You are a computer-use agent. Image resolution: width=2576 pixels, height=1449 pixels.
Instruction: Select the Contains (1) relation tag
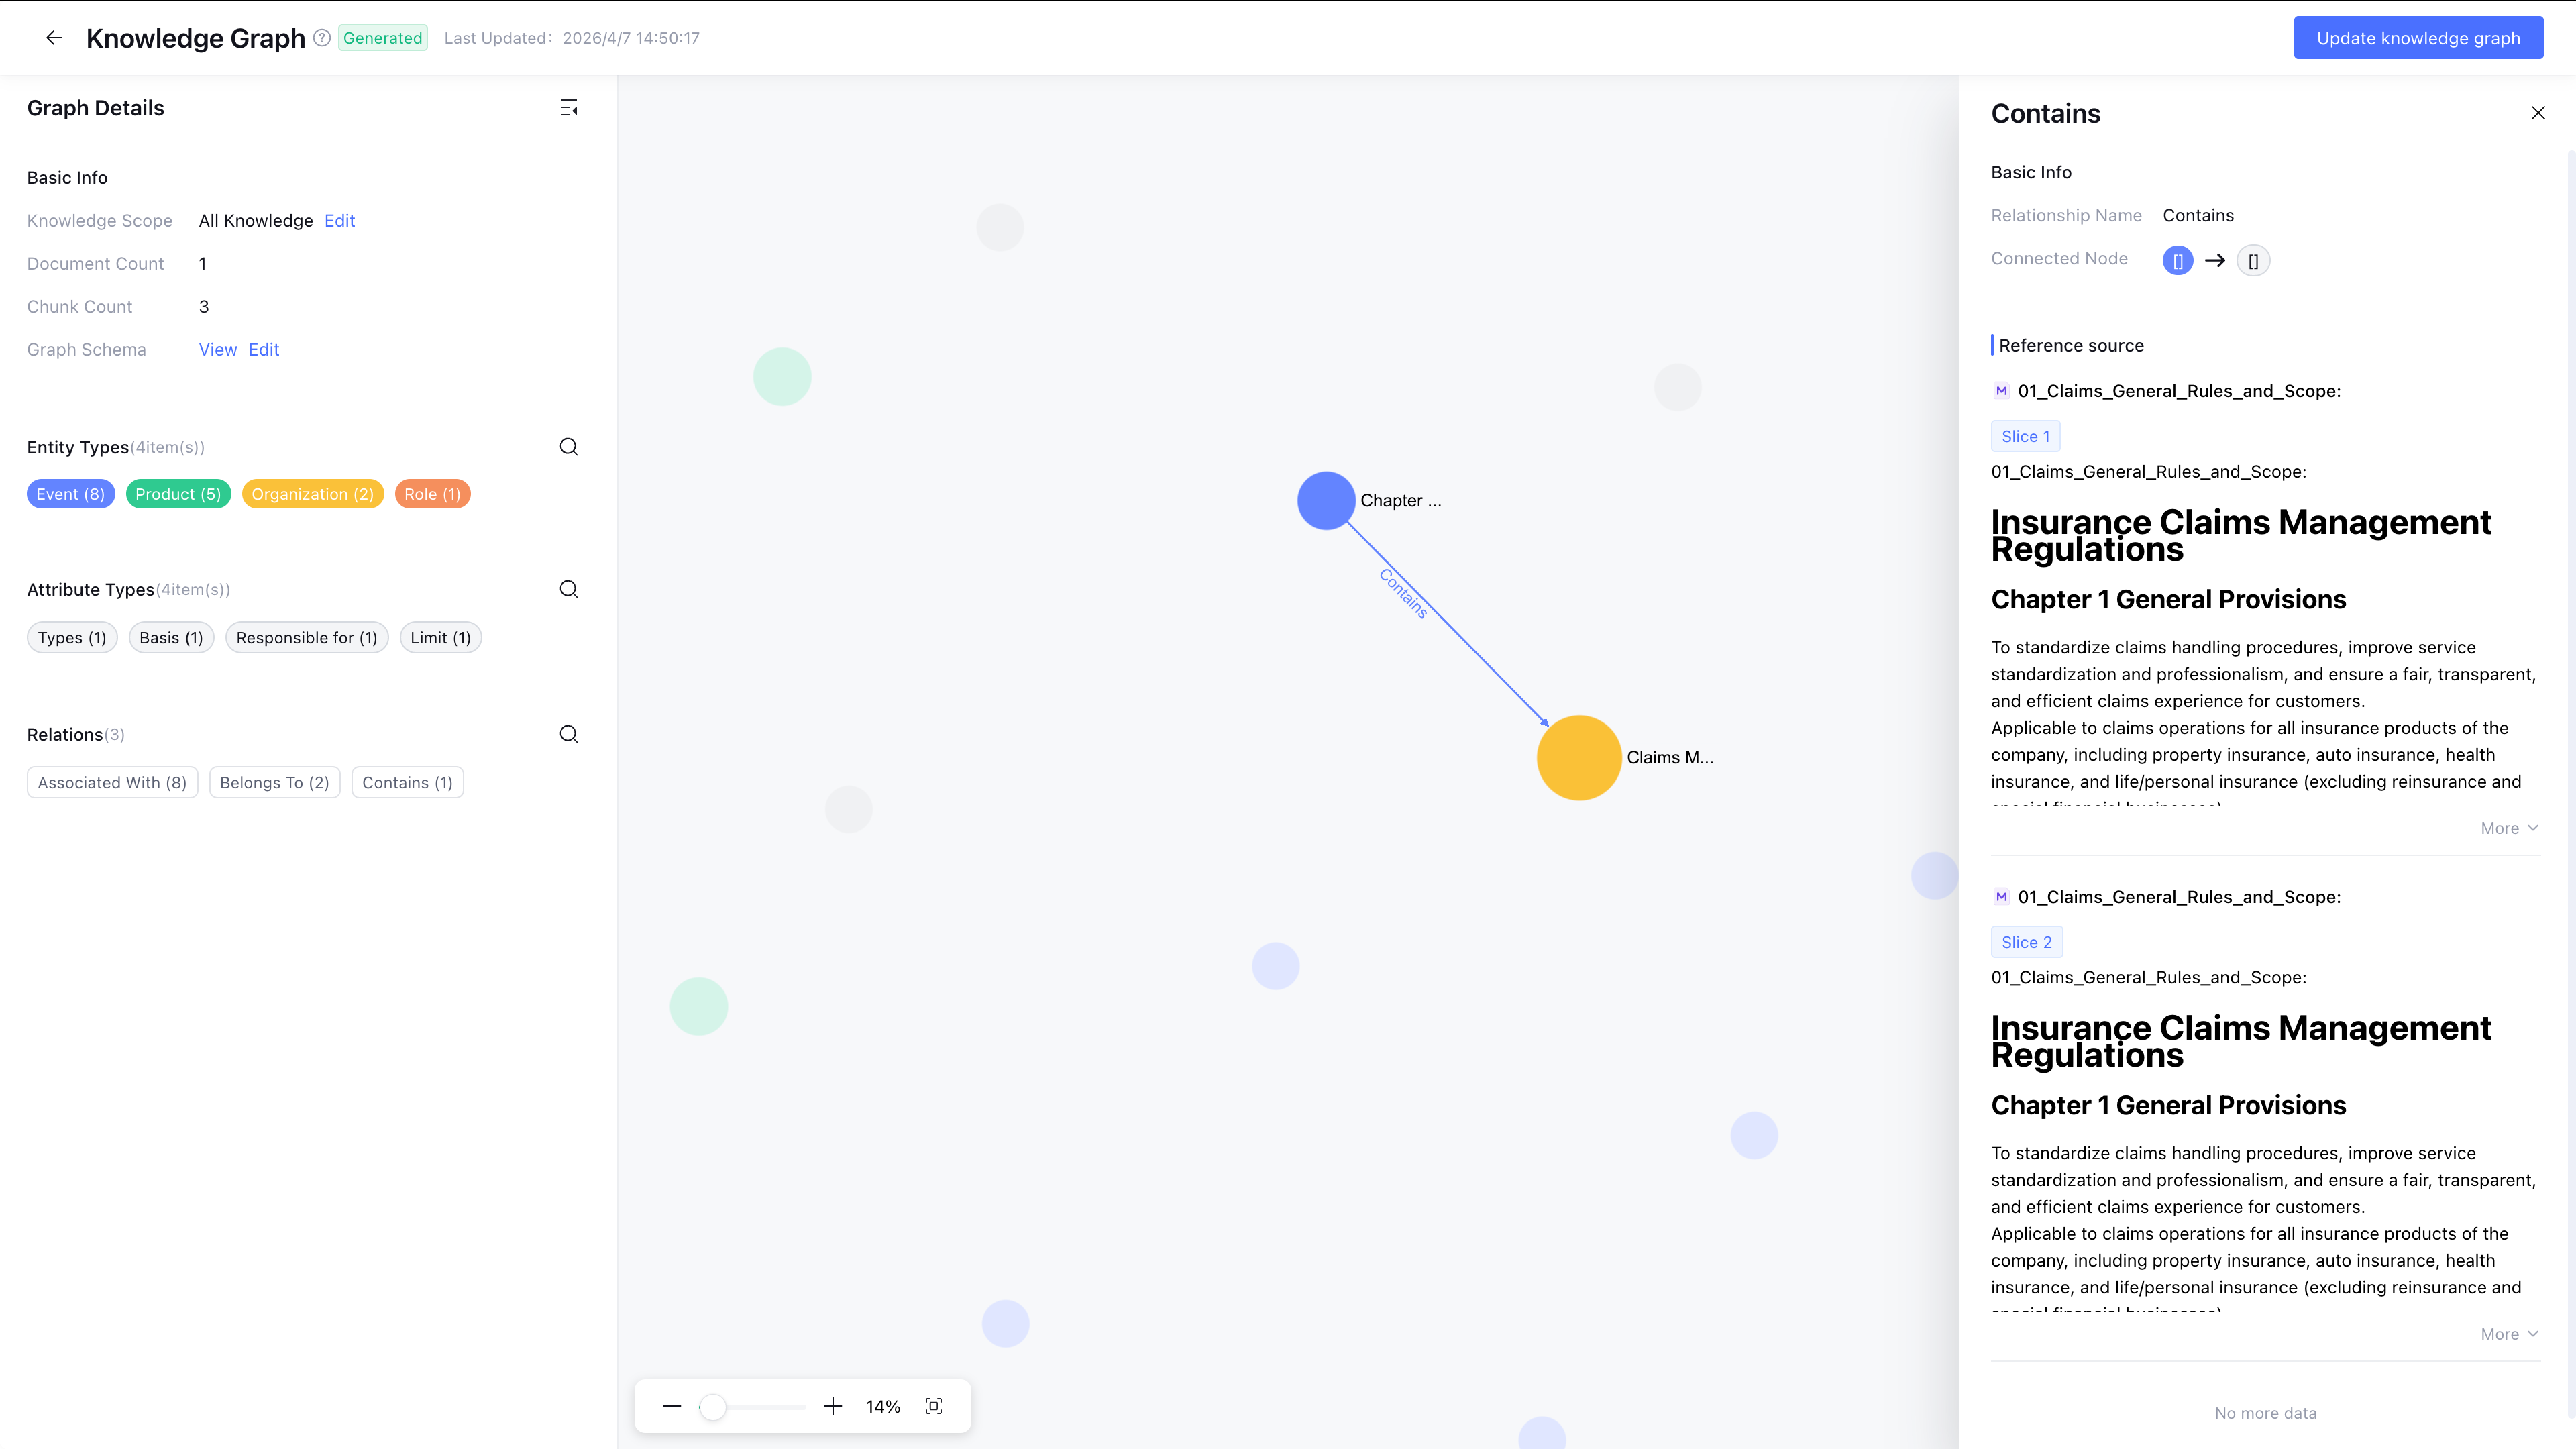(407, 782)
